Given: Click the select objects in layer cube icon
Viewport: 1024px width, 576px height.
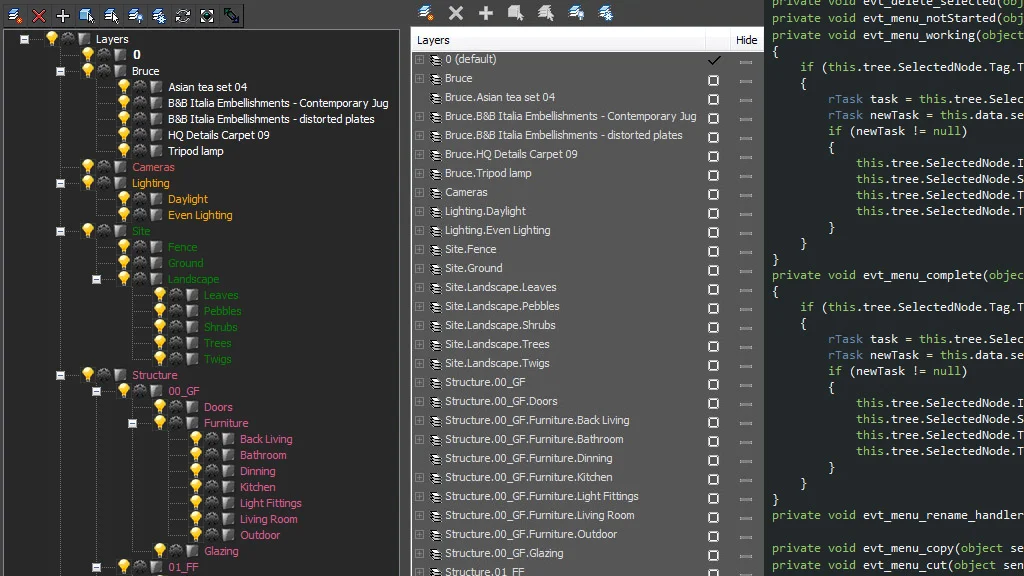Looking at the screenshot, I should coord(86,16).
